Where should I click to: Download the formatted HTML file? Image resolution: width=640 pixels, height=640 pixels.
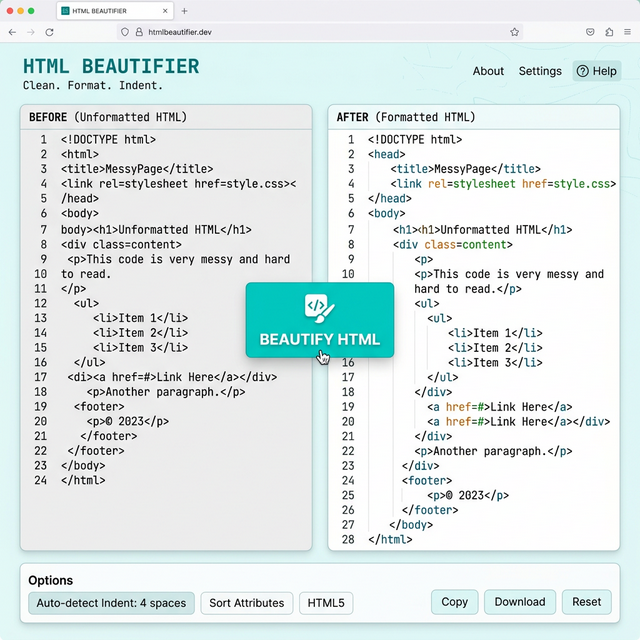(520, 602)
